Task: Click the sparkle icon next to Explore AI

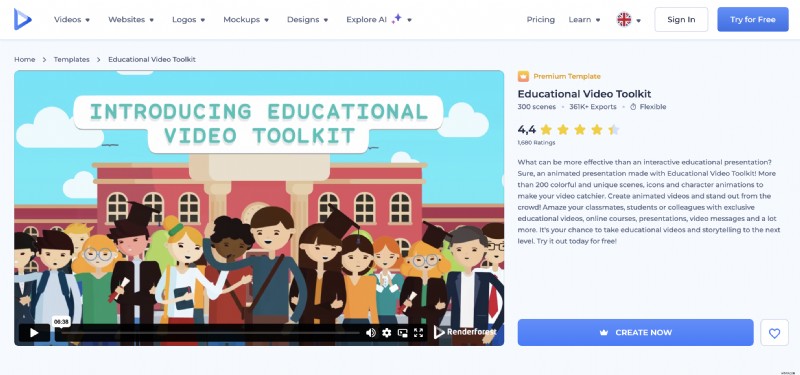Action: (x=396, y=19)
